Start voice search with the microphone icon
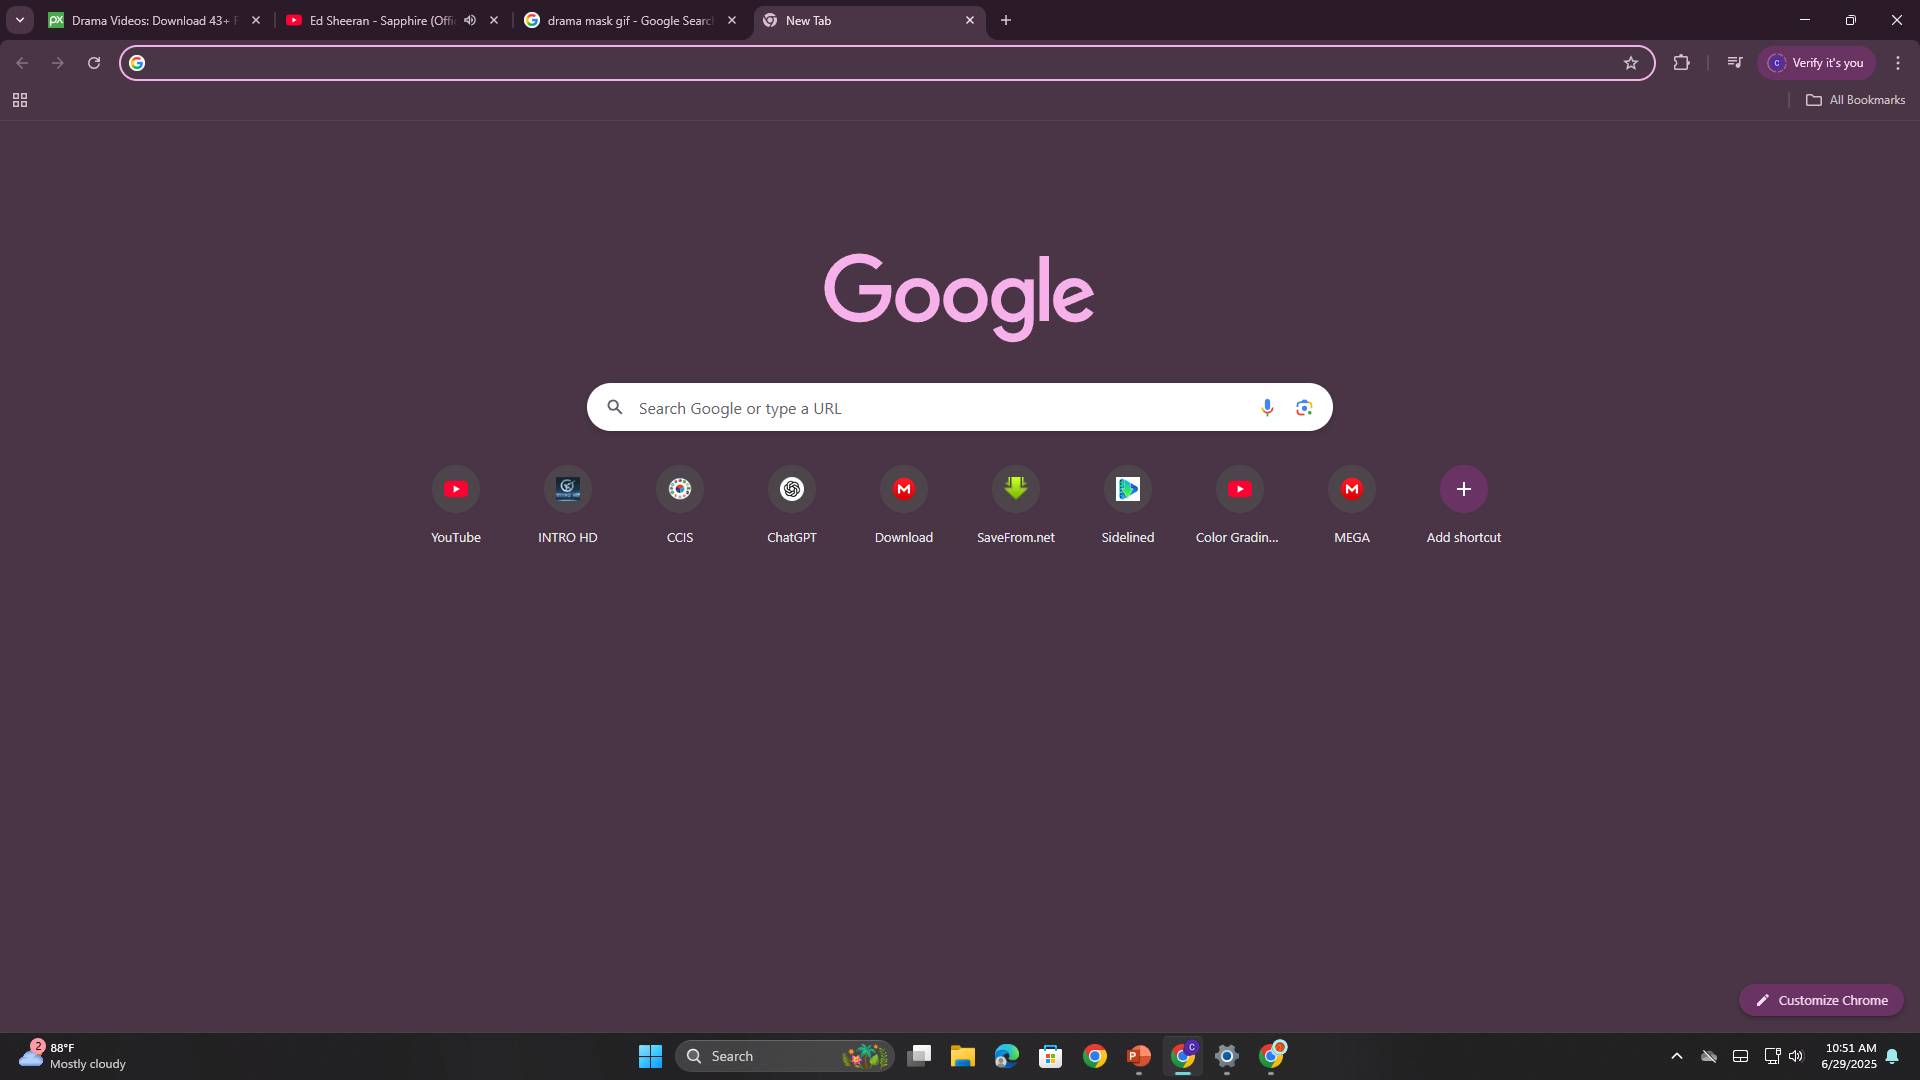Viewport: 1920px width, 1080px height. coord(1267,407)
